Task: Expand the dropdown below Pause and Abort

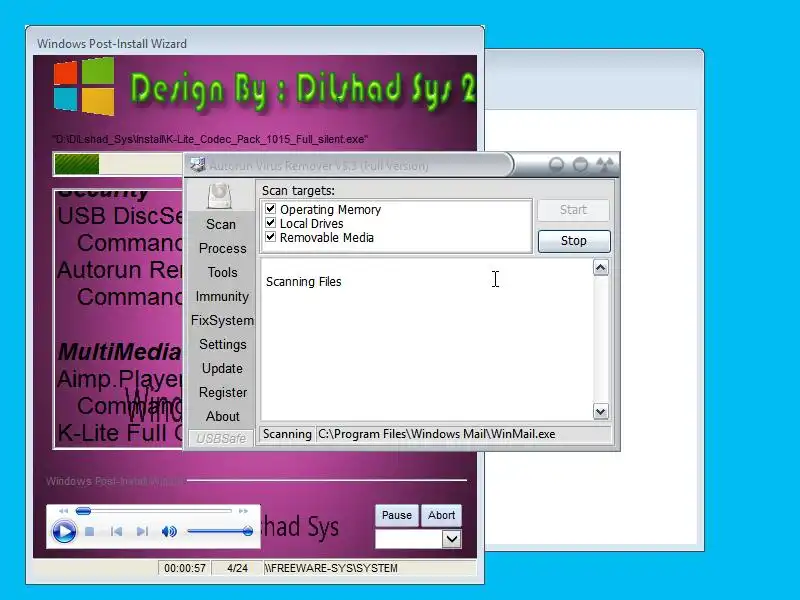Action: (452, 539)
